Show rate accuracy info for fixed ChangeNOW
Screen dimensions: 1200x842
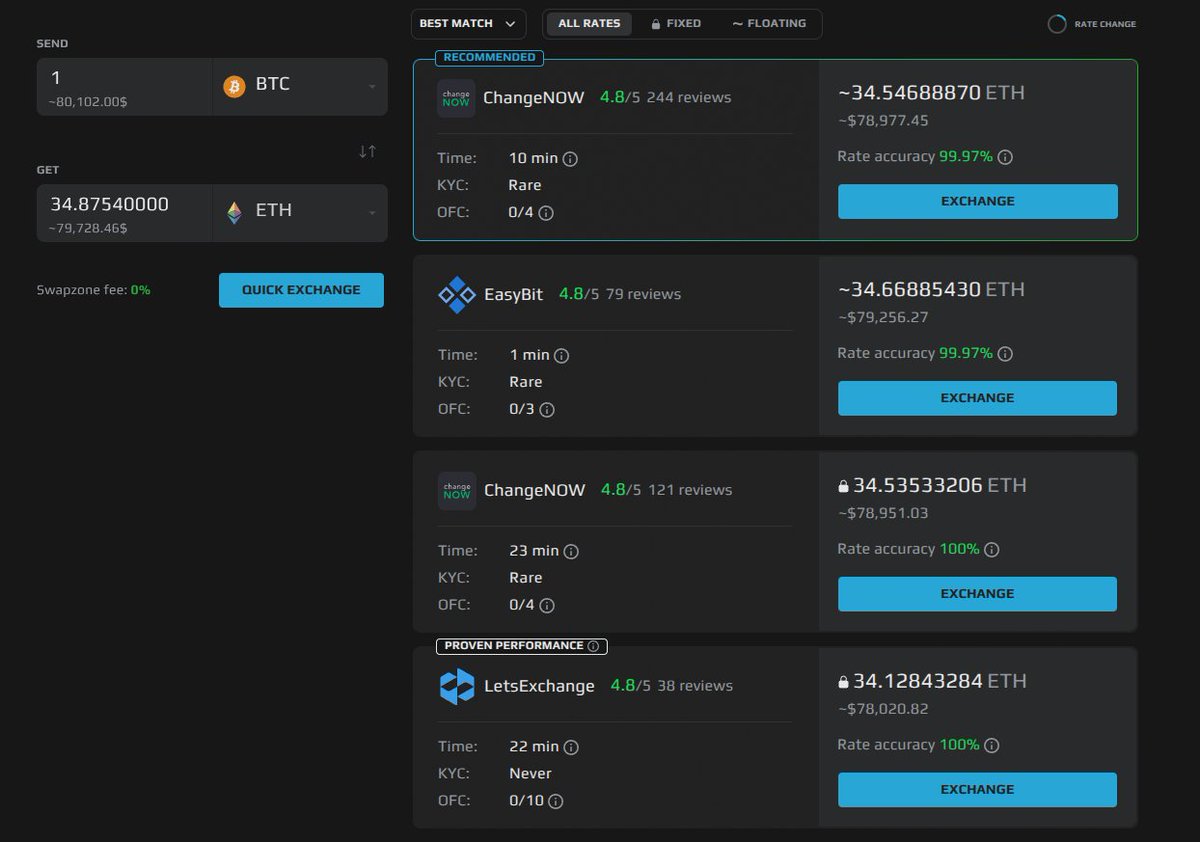tap(991, 549)
